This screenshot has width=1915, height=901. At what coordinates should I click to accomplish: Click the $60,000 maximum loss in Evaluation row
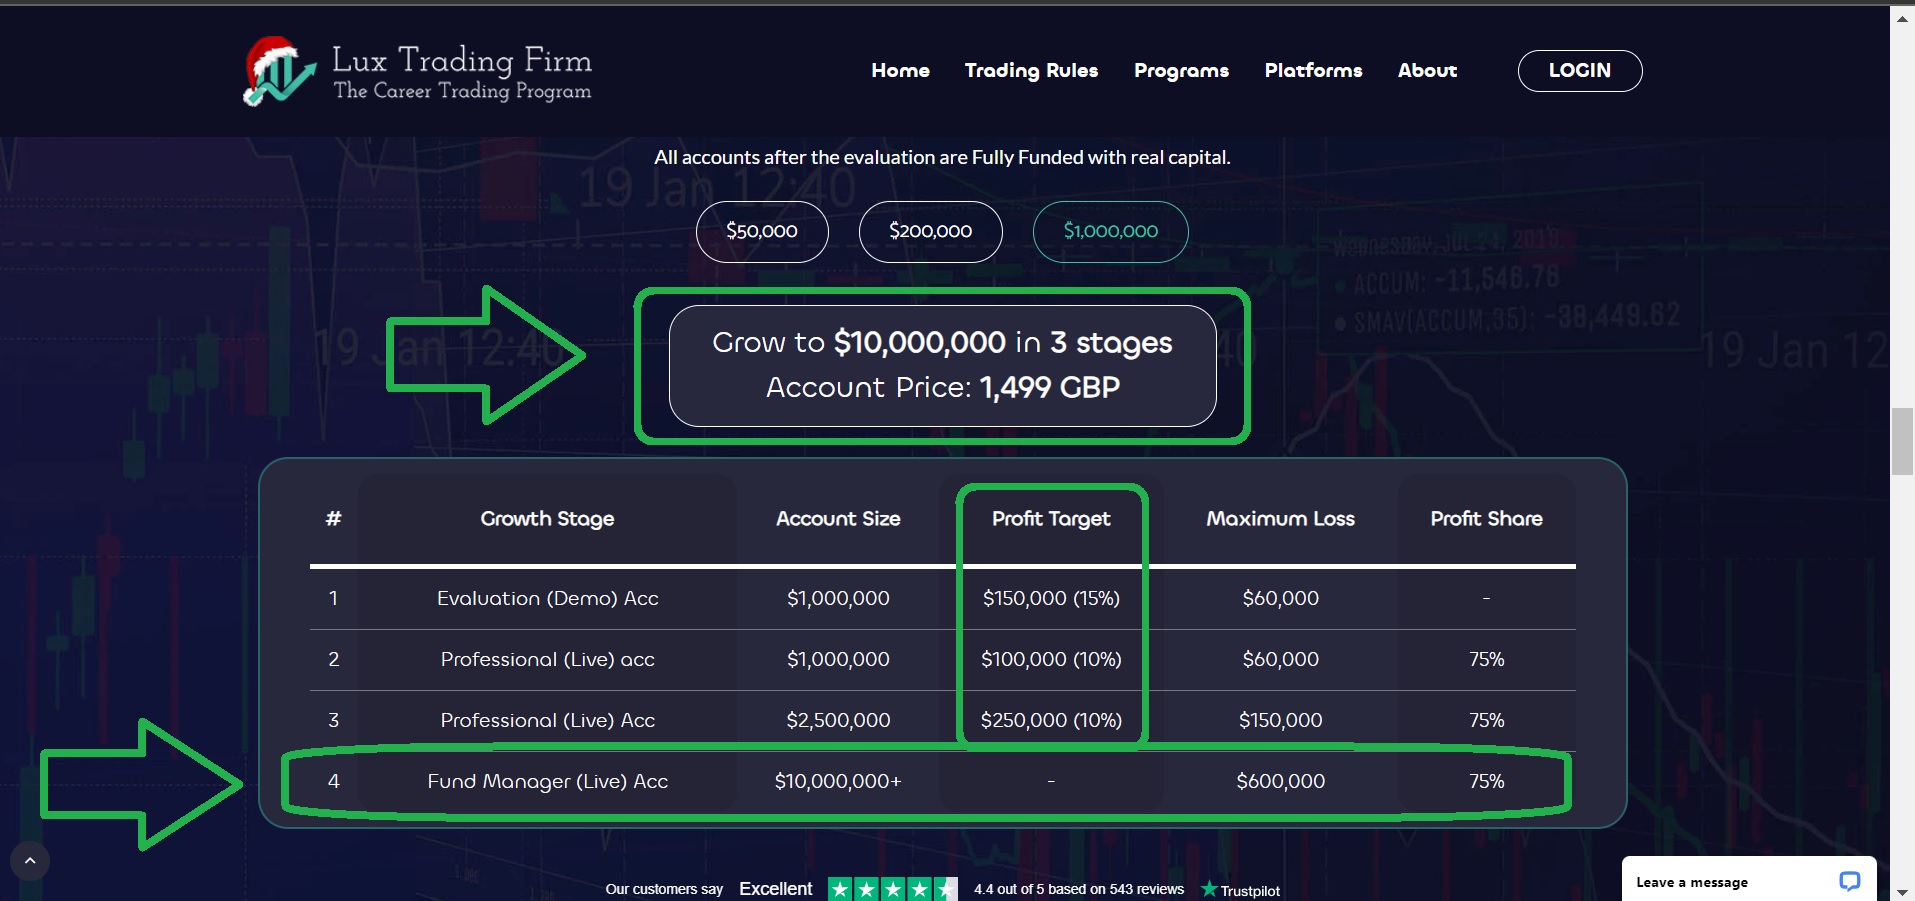click(1281, 598)
